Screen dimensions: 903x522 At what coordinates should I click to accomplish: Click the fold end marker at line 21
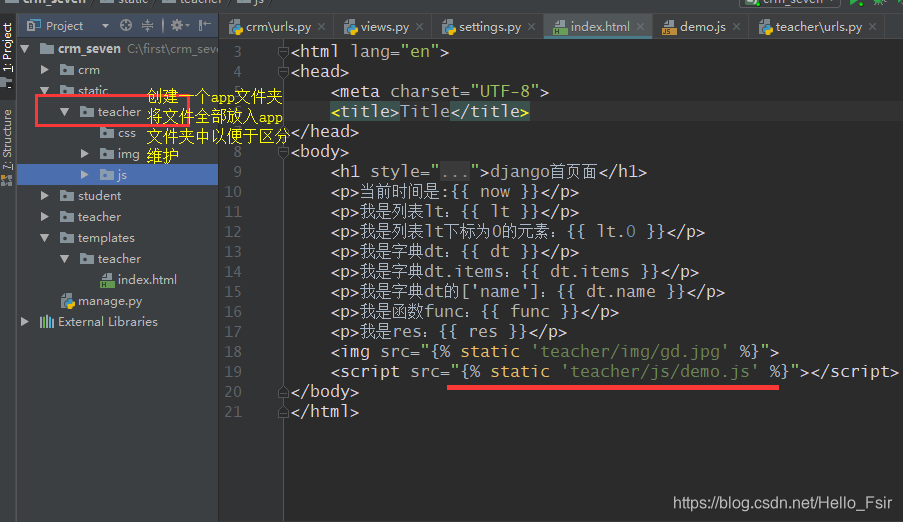pos(283,412)
